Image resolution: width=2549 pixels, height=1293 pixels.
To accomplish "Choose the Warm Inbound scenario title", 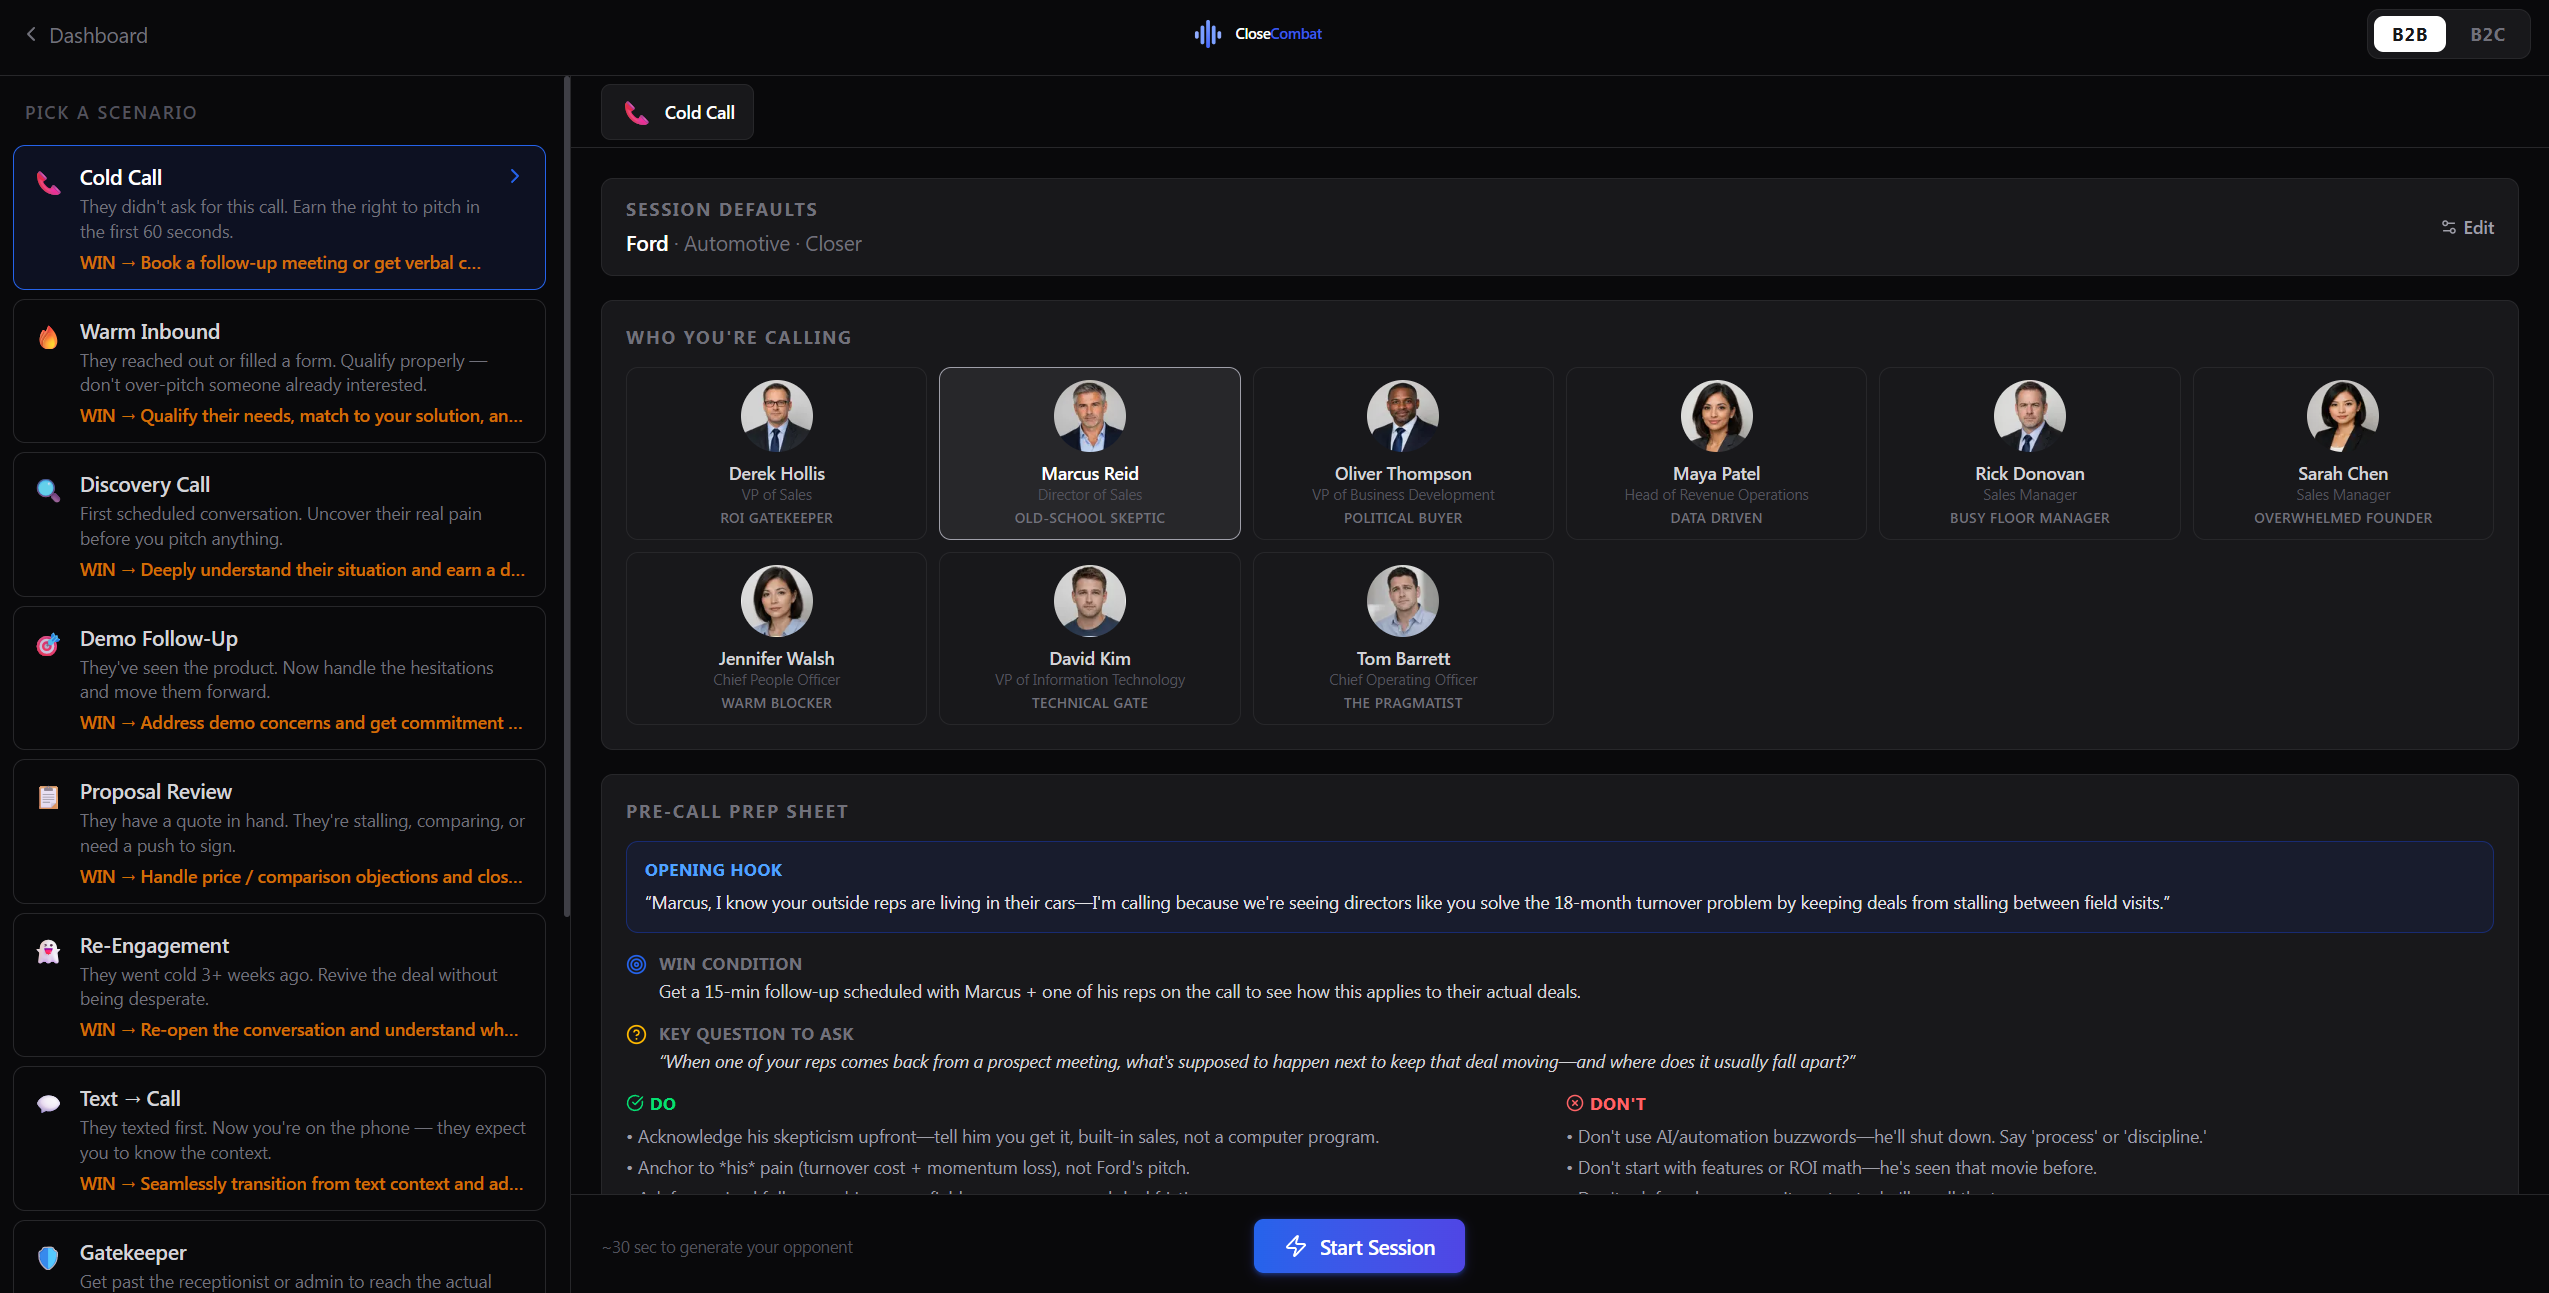I will pyautogui.click(x=150, y=332).
